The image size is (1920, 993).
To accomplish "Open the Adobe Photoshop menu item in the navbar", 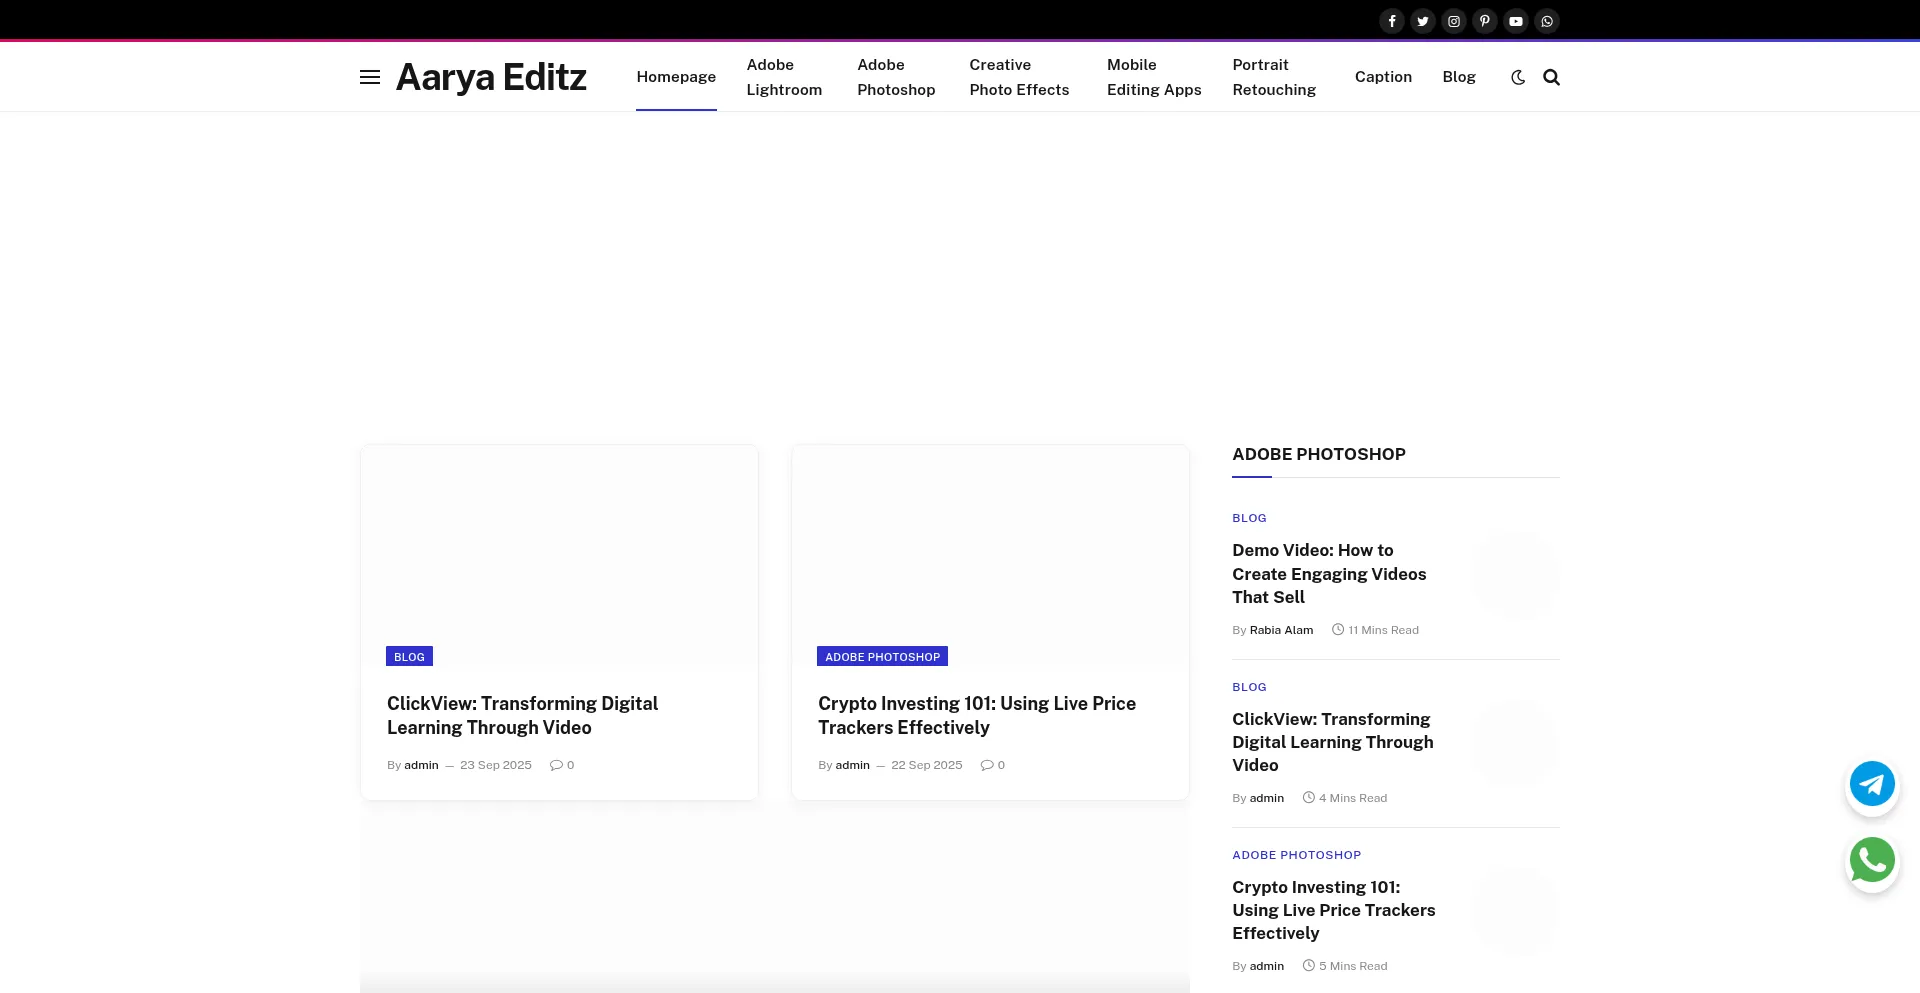I will tap(896, 77).
